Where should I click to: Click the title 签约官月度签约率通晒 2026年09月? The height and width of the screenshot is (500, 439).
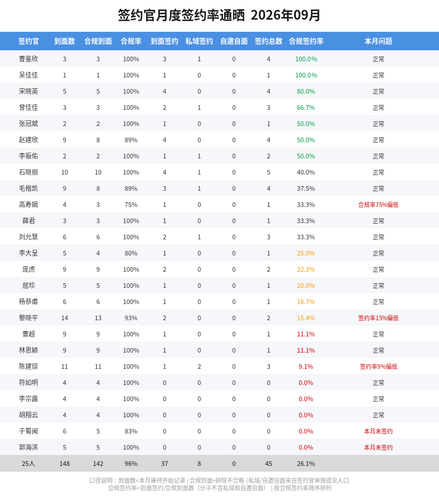tap(219, 15)
